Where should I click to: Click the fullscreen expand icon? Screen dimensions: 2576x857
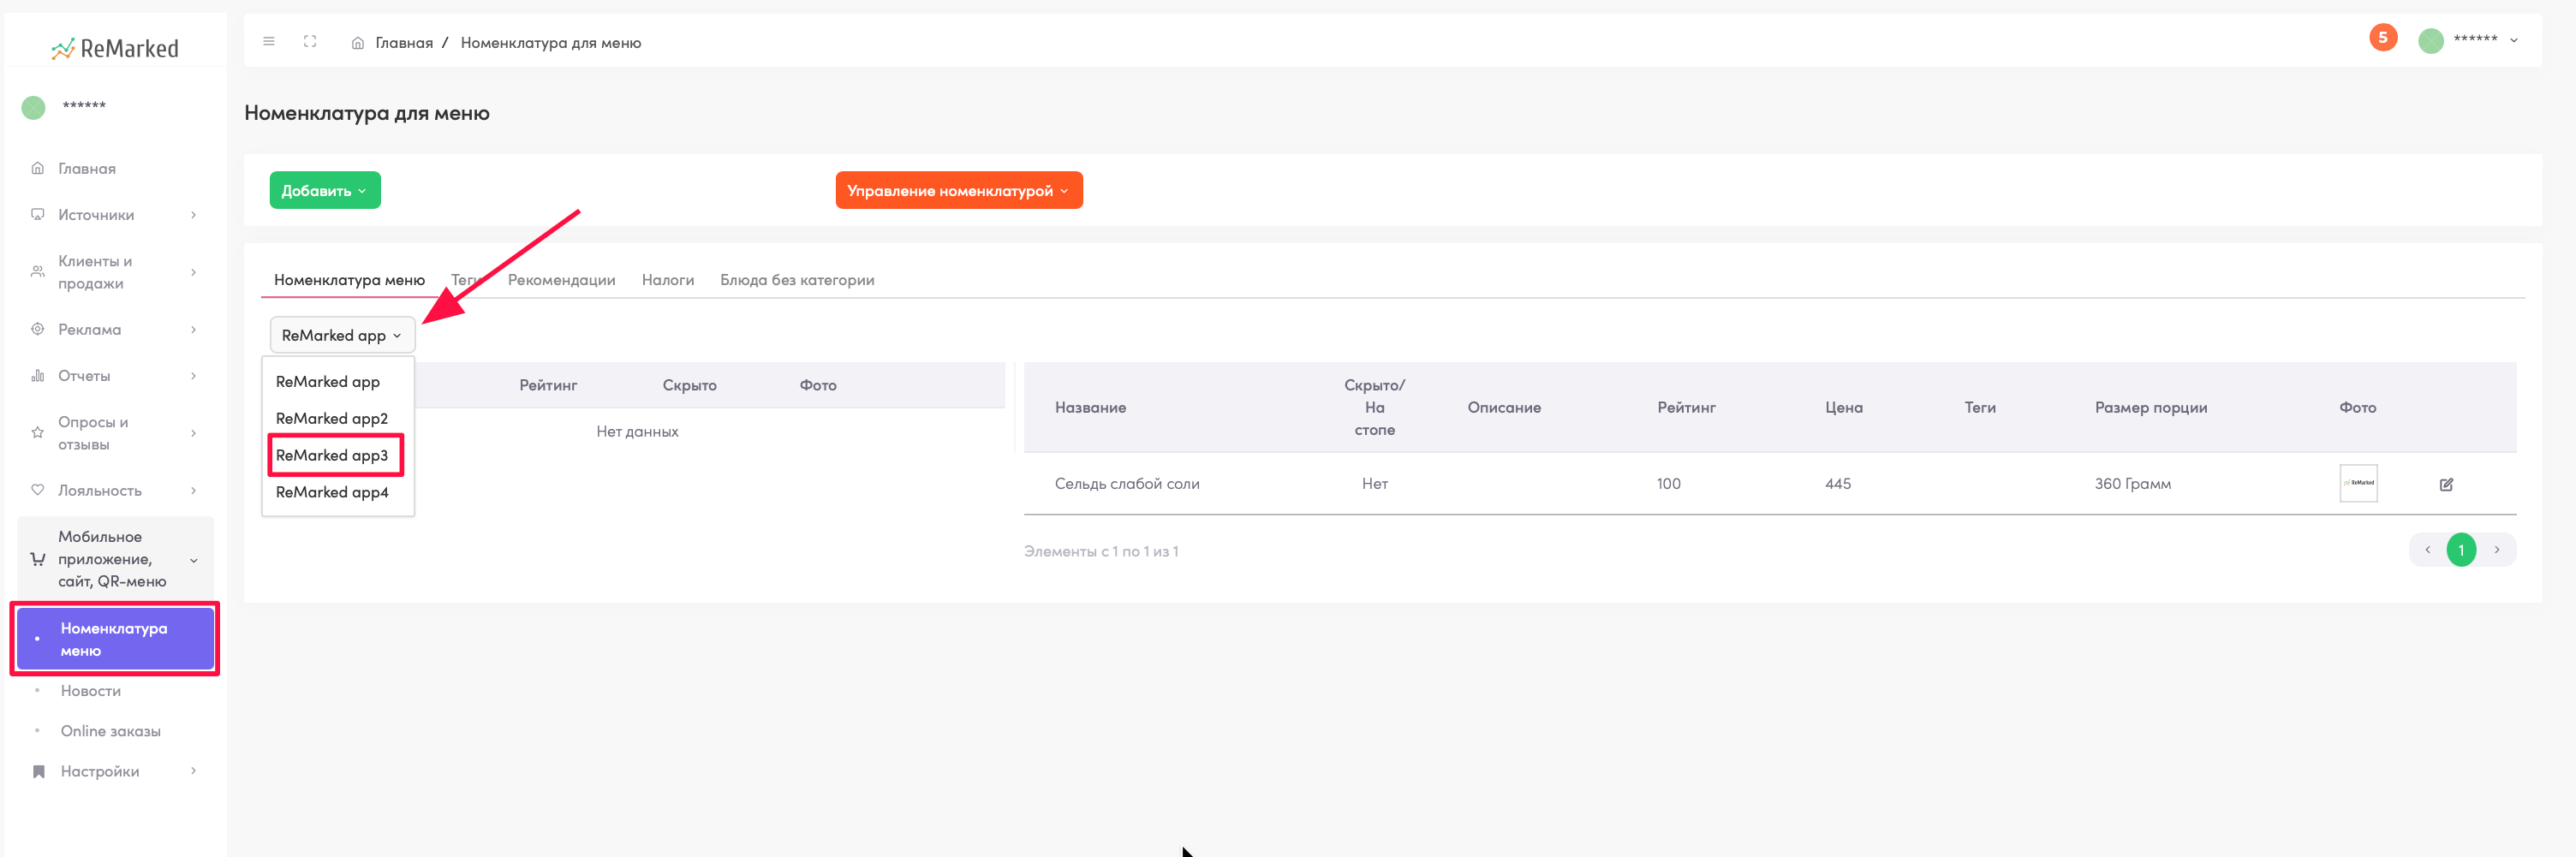click(310, 42)
